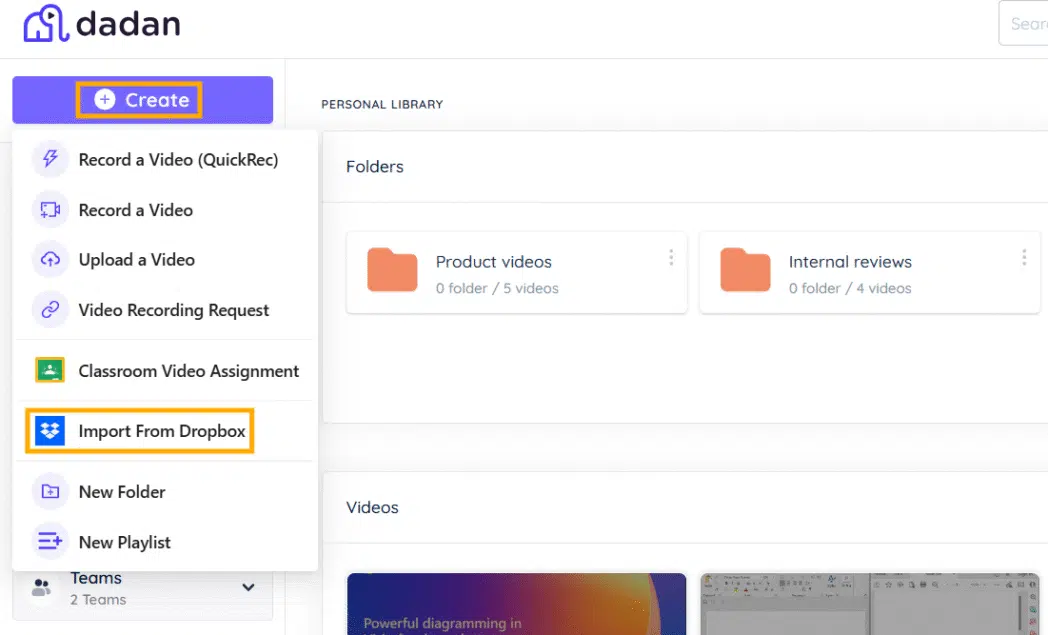Select Classroom Video Assignment from the menu
1048x635 pixels.
point(188,371)
